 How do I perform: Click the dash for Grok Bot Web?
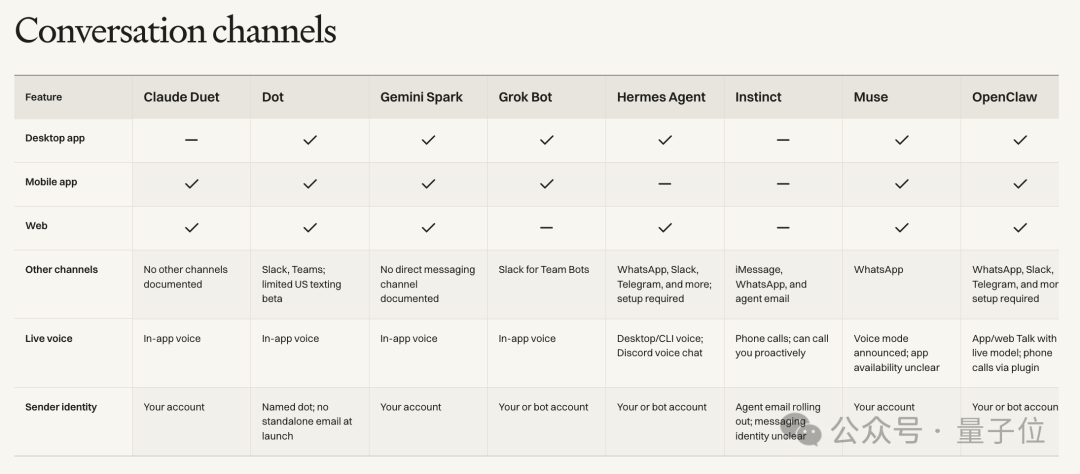[546, 227]
